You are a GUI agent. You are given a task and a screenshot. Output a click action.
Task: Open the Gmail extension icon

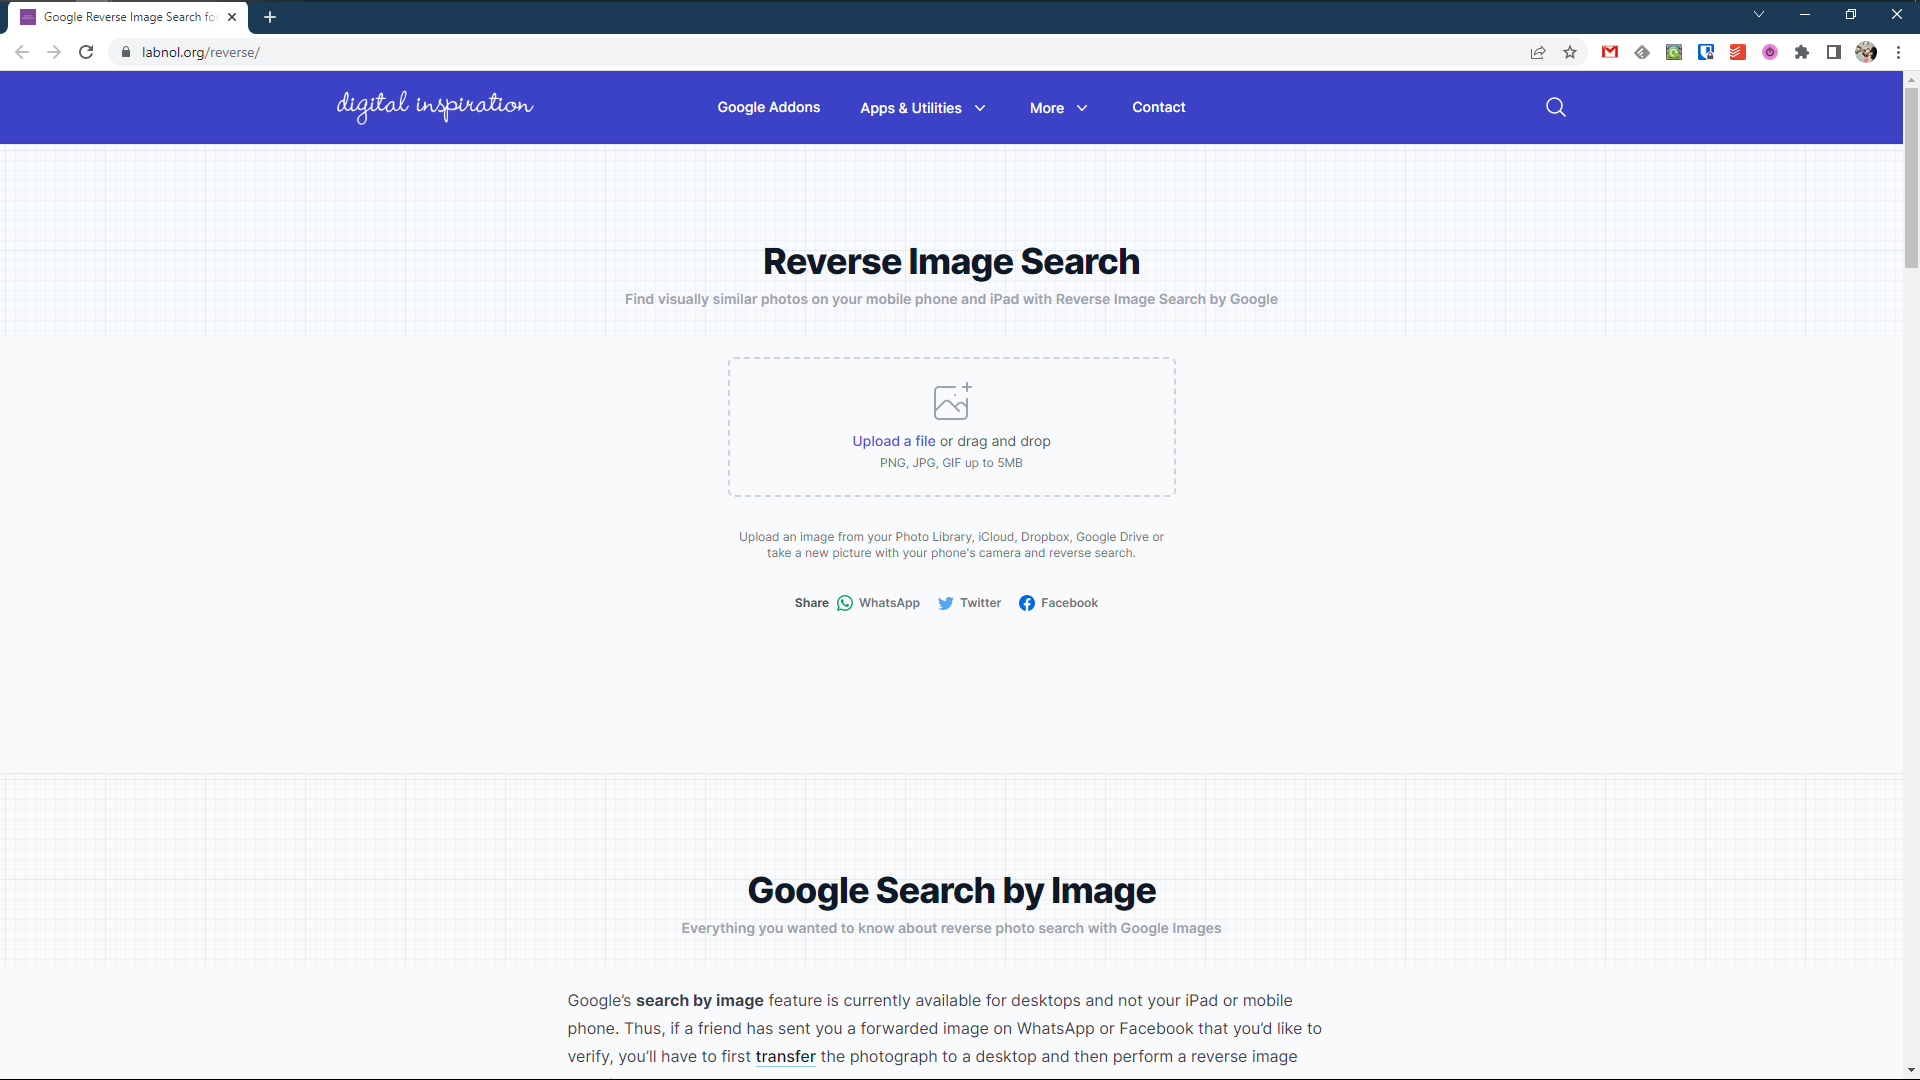click(x=1610, y=52)
